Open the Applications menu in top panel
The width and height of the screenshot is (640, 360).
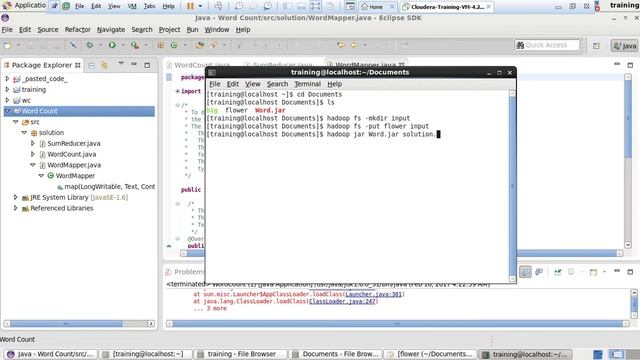(24, 5)
